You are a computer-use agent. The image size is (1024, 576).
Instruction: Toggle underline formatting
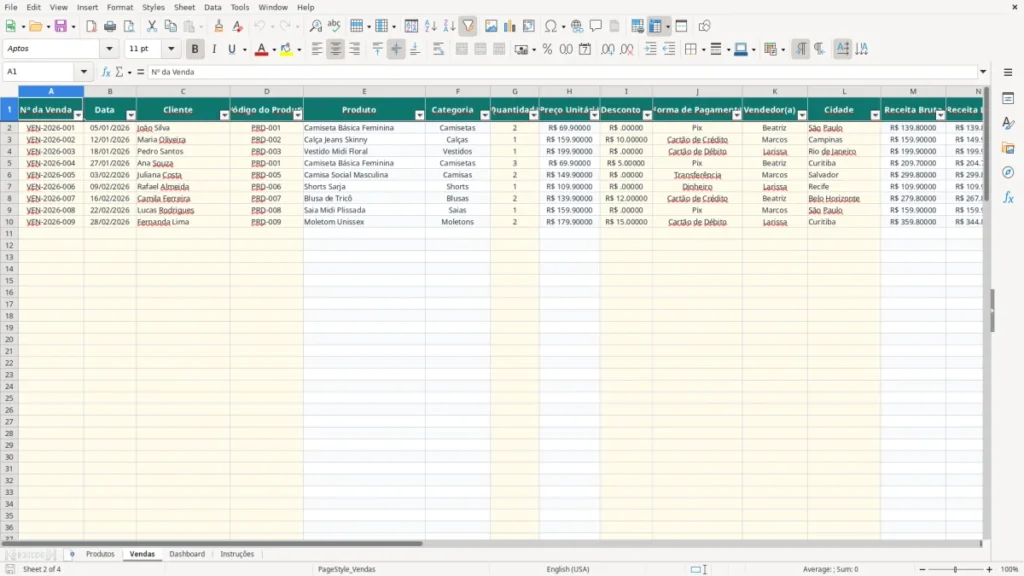coord(232,49)
